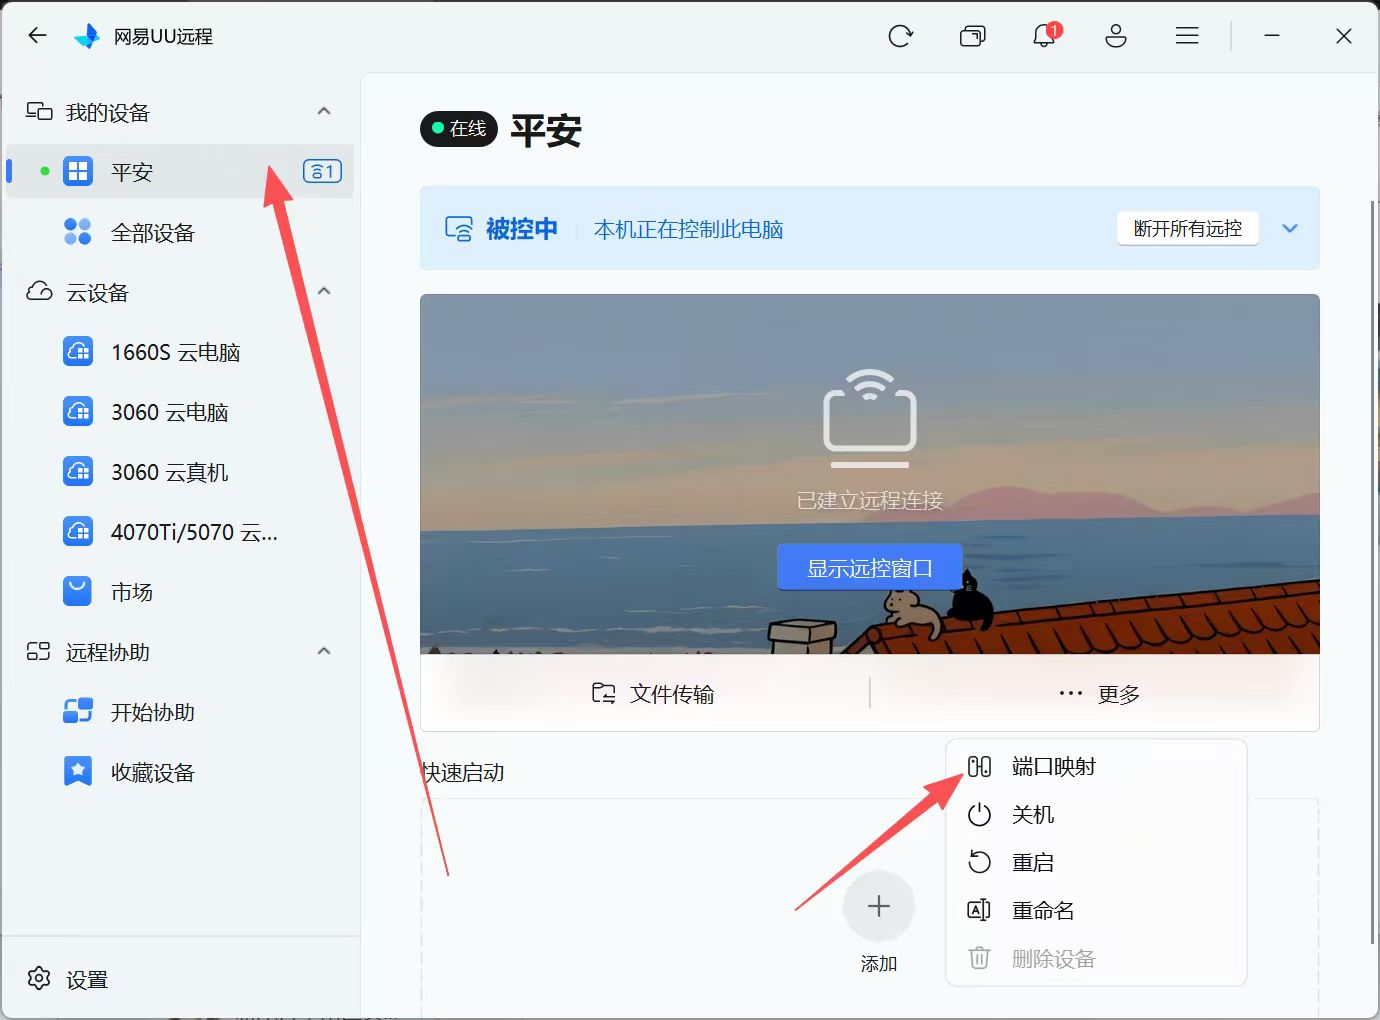Click the 全部设备 four-dot icon

pos(78,232)
